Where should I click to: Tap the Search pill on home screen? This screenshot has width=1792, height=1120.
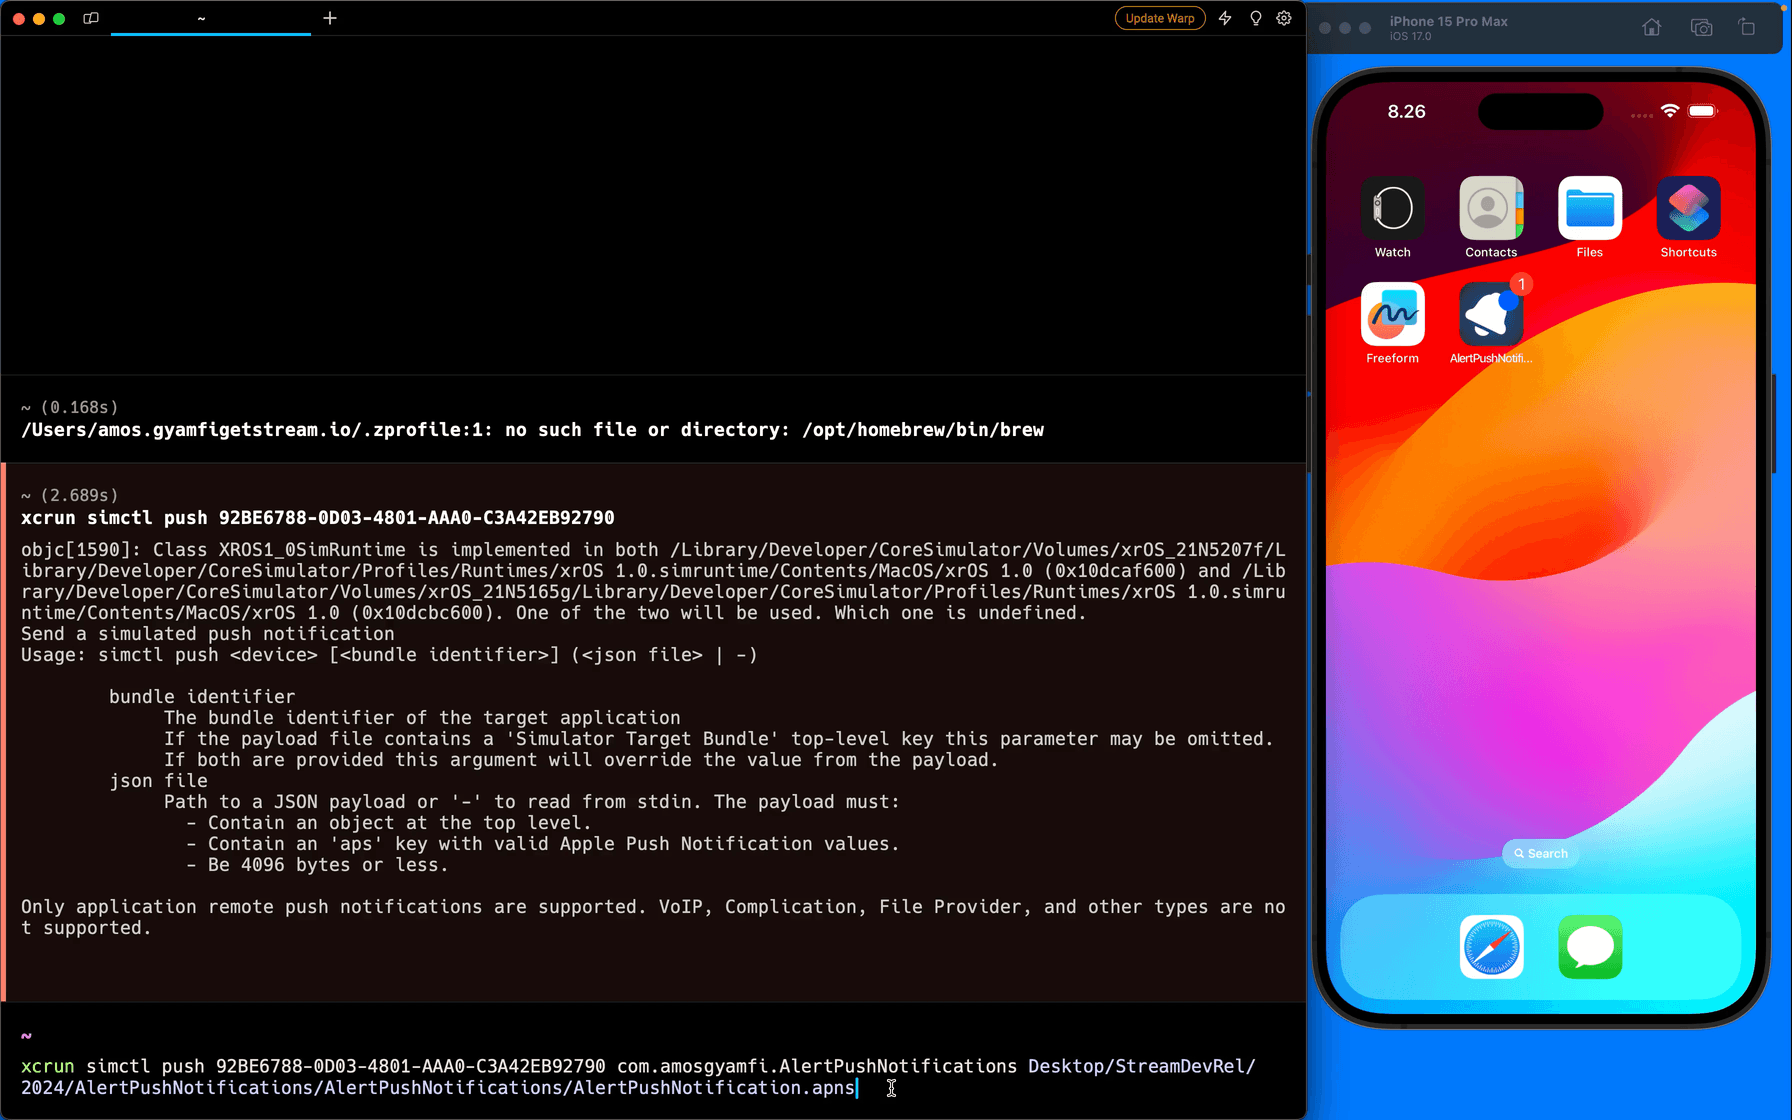(1540, 853)
